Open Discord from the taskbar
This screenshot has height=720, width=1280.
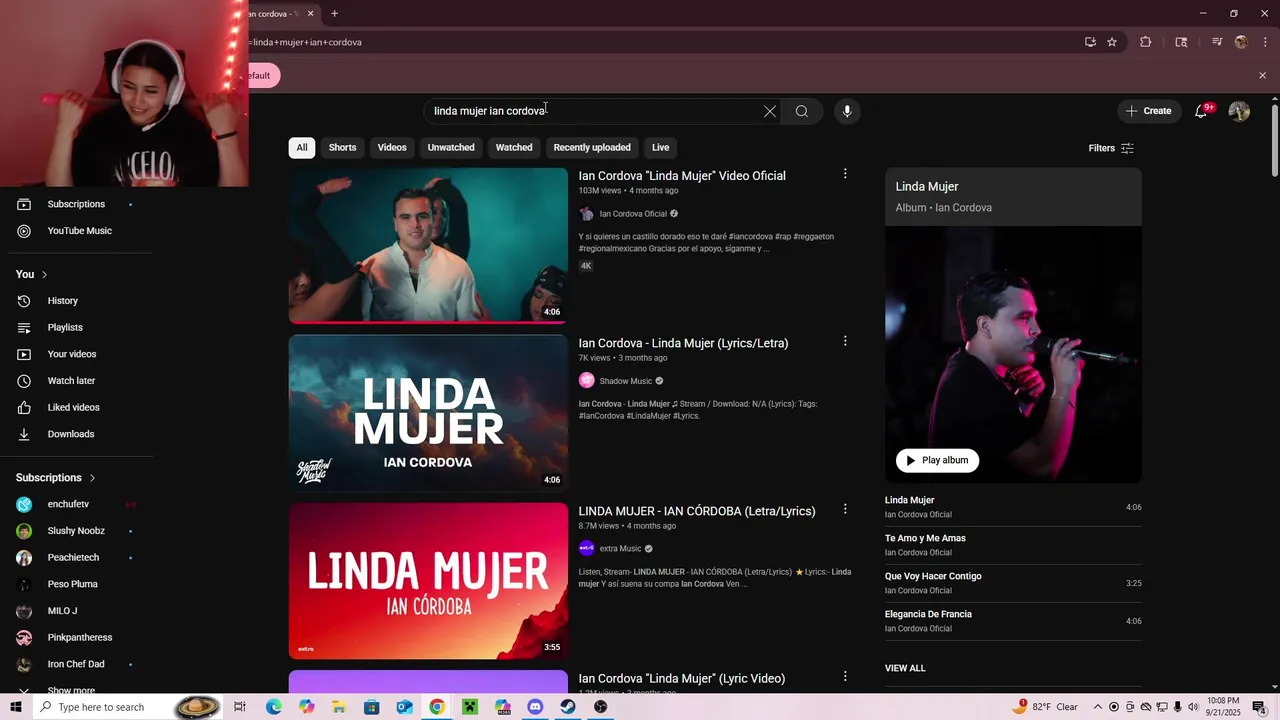click(535, 707)
